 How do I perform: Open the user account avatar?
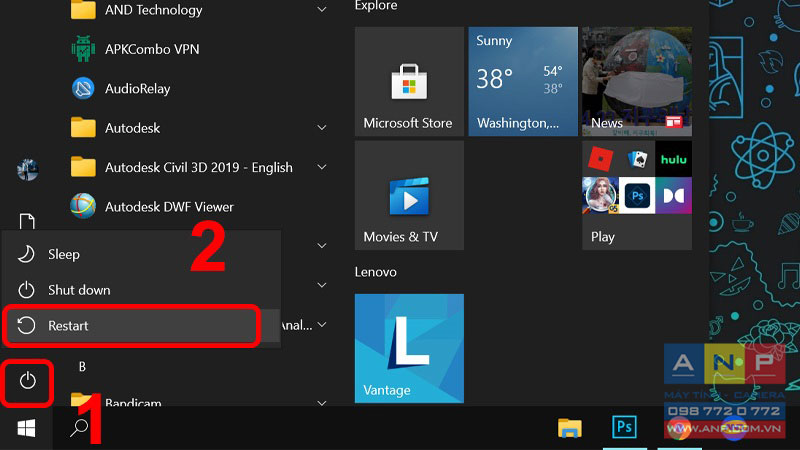(28, 170)
